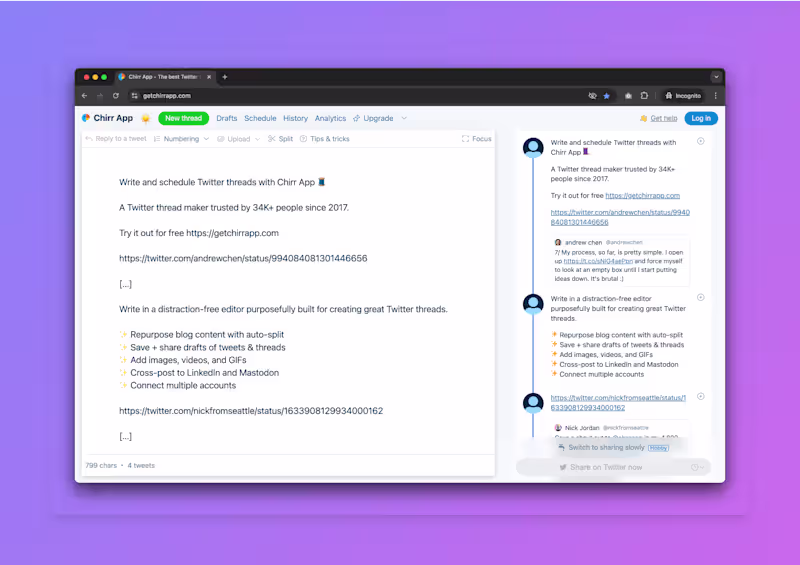Open a new browser tab
800x565 pixels.
224,77
